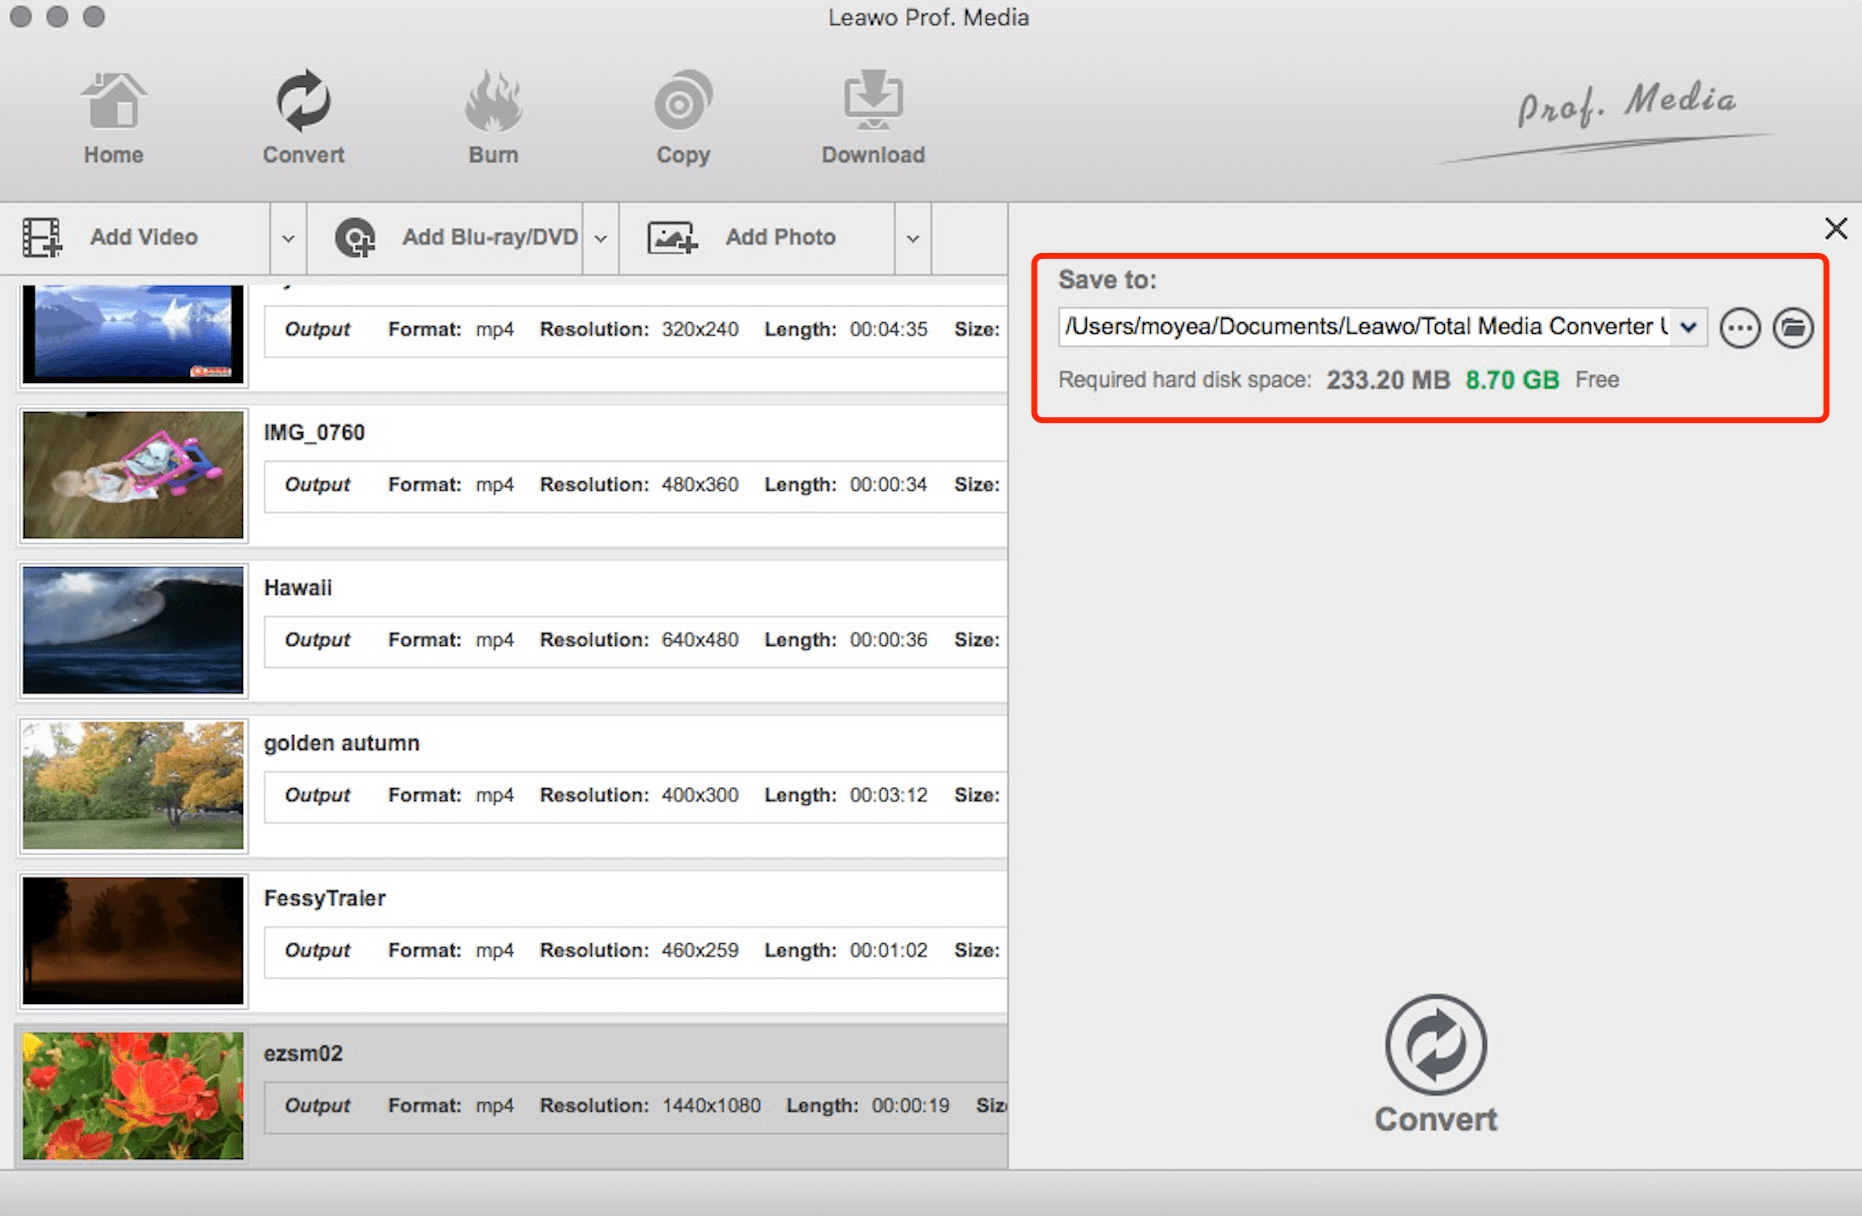Select the Hawaii wave video thumbnail

click(133, 630)
